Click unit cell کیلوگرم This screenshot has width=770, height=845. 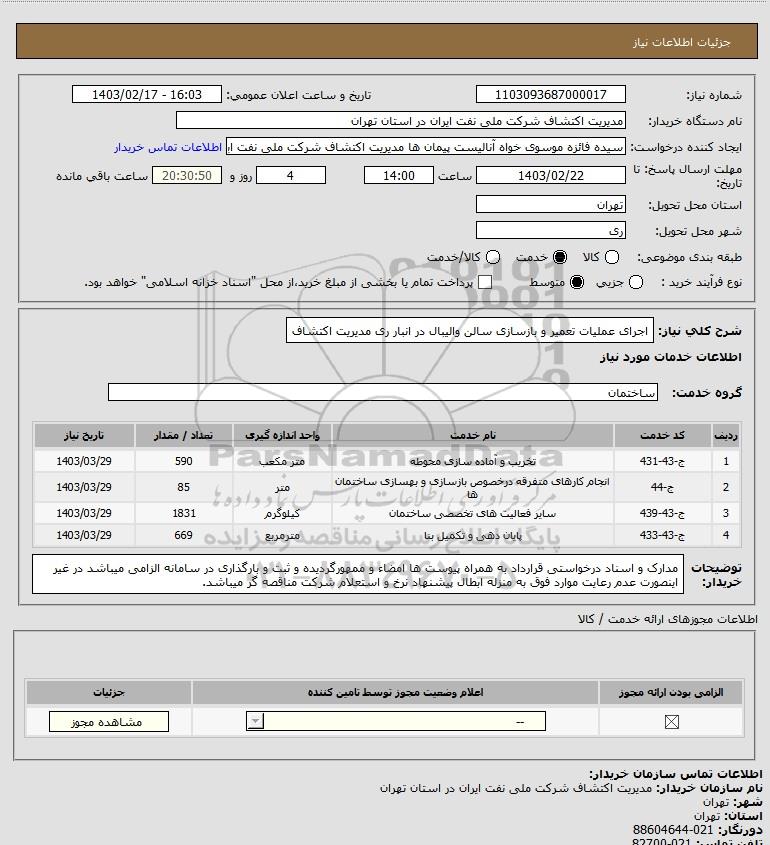pos(282,513)
